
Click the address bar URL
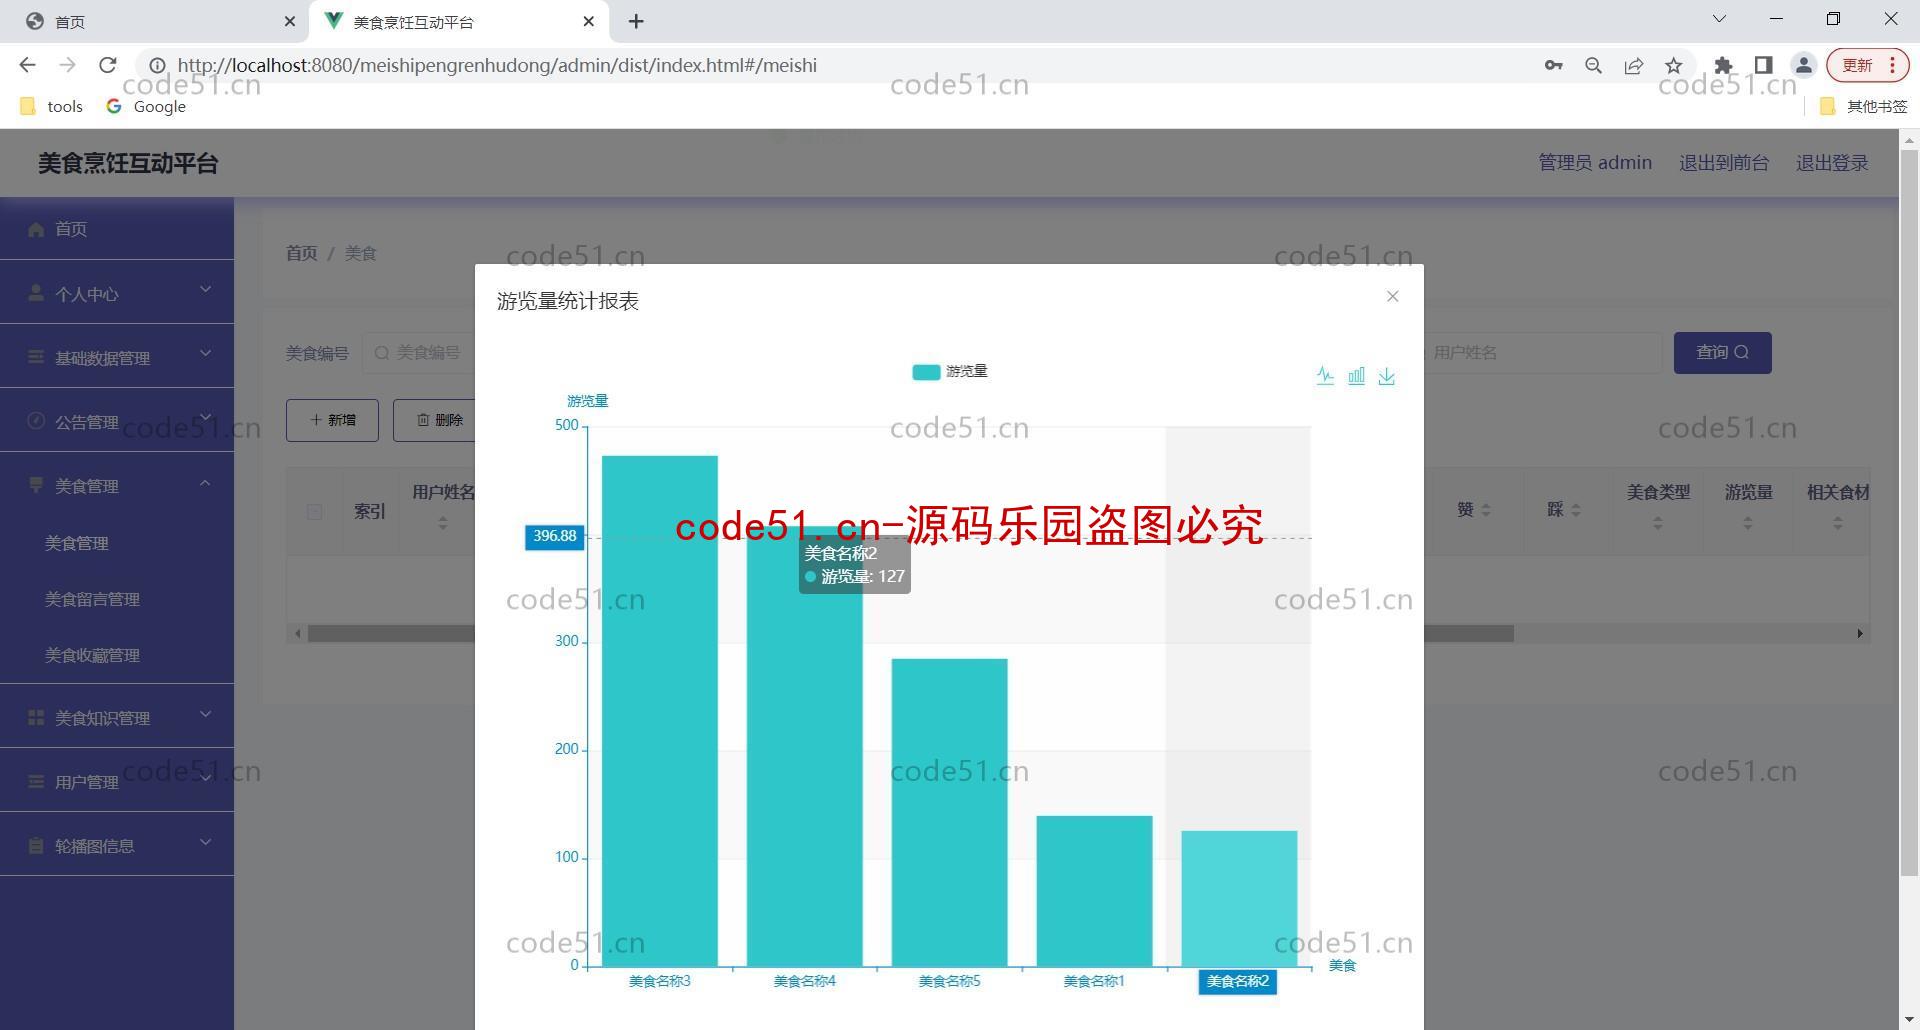point(497,65)
